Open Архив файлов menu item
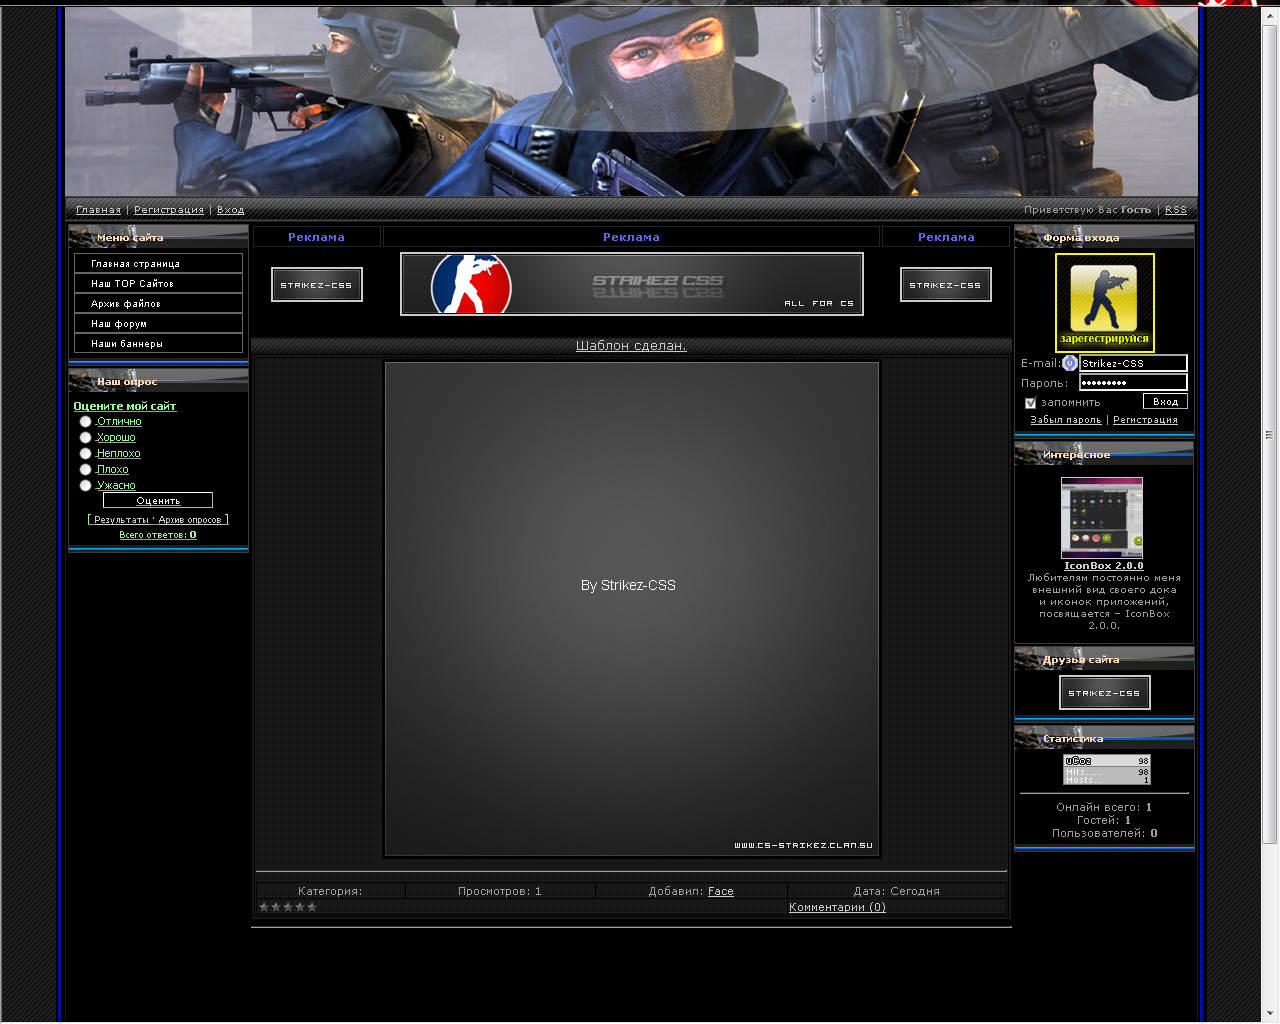 158,303
